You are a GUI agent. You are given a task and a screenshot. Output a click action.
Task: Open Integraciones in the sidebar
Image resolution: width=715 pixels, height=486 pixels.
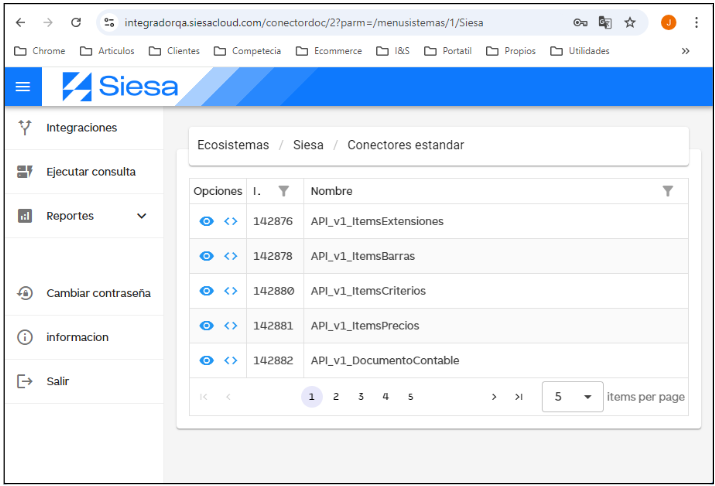point(81,128)
